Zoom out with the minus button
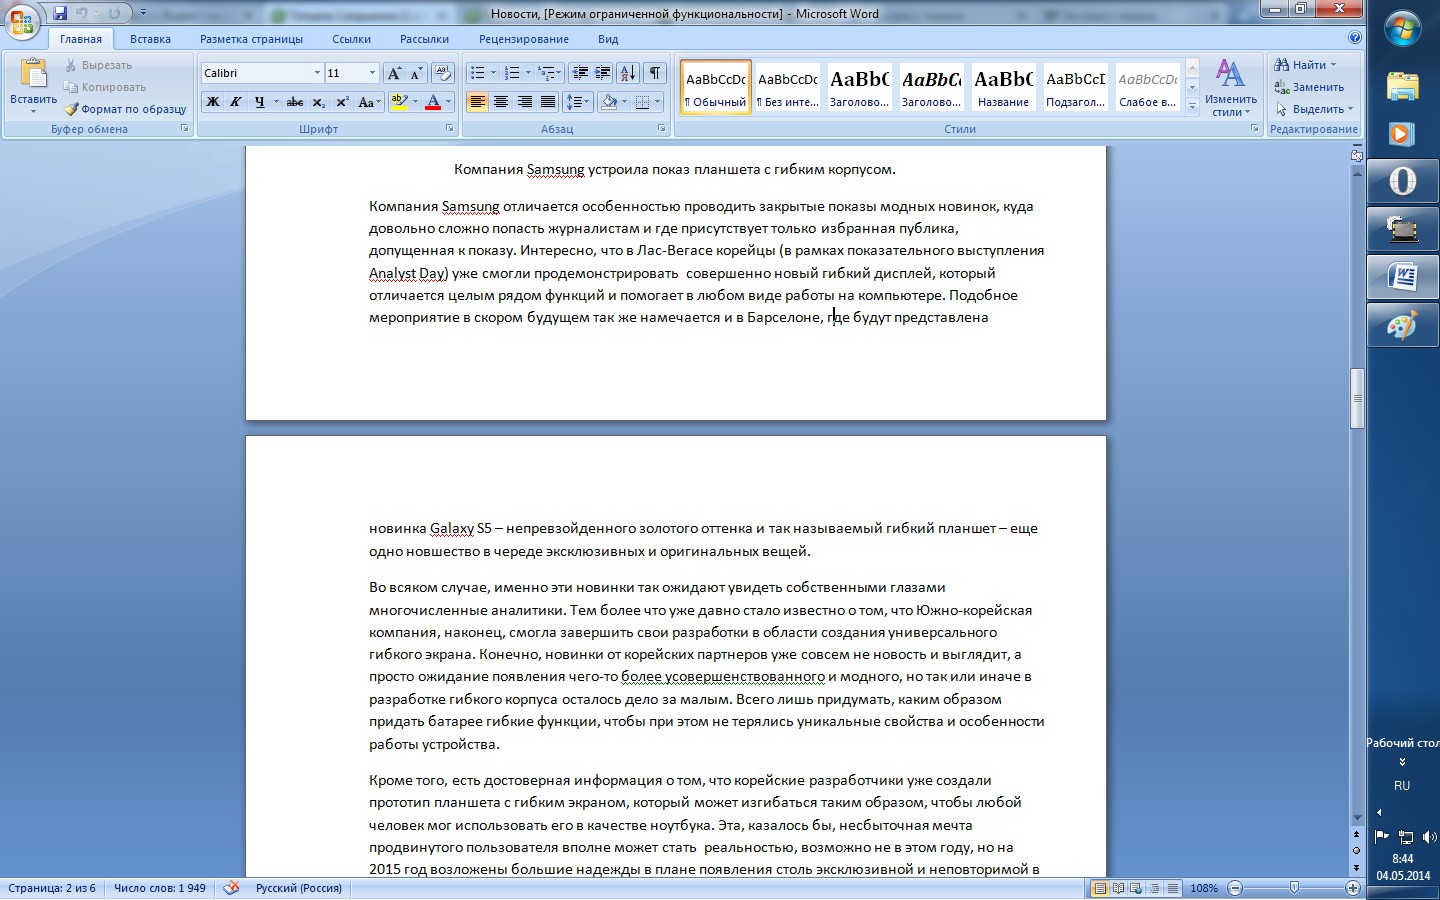The height and width of the screenshot is (900, 1440). 1235,888
